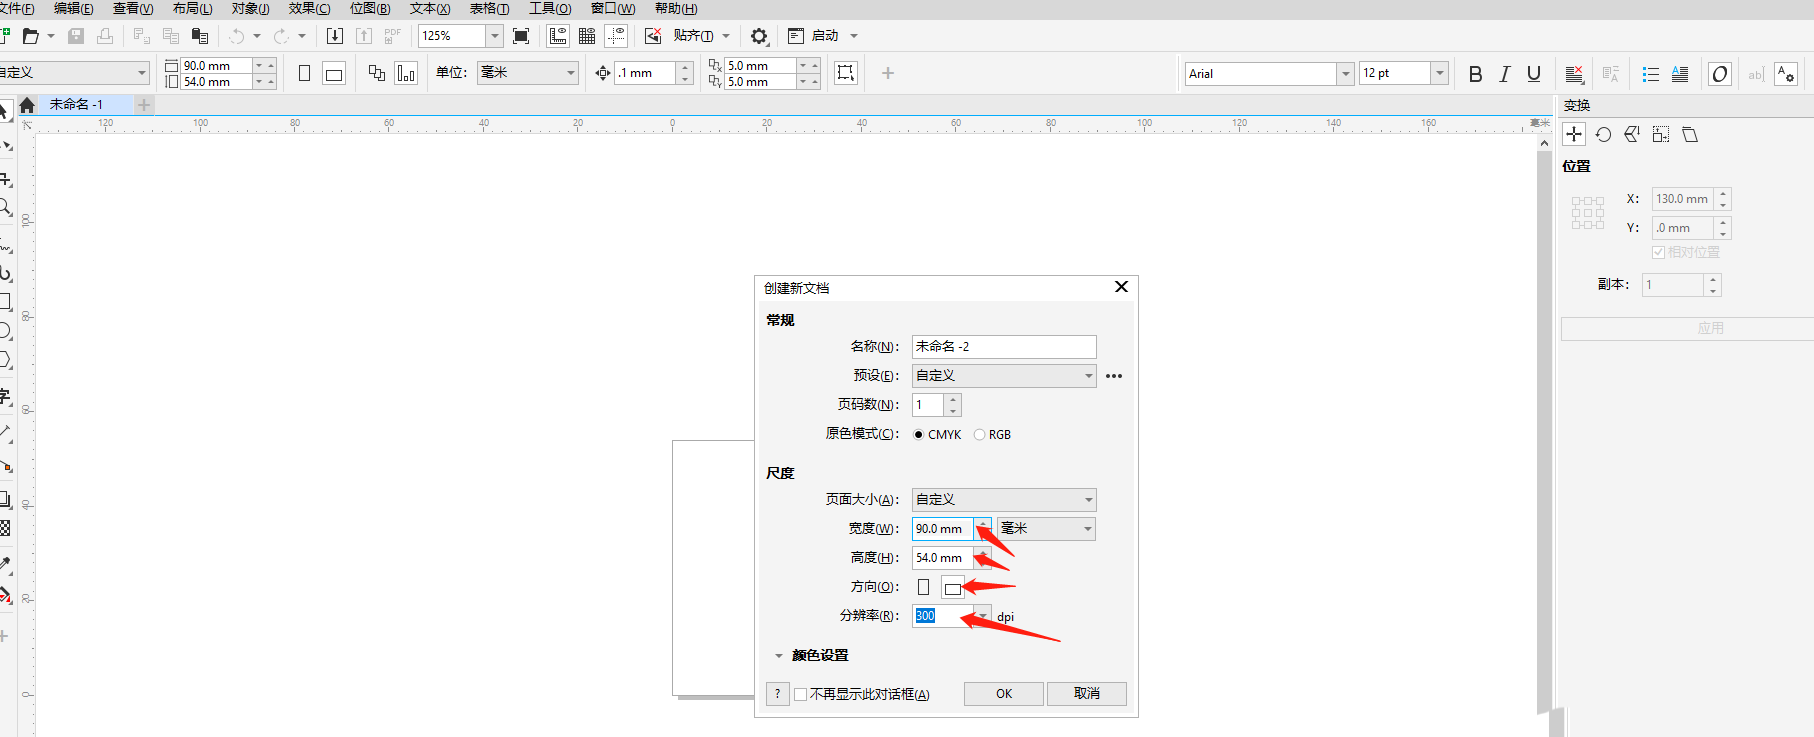This screenshot has width=1814, height=737.
Task: Open the zoom level 125% dropdown
Action: tap(494, 36)
